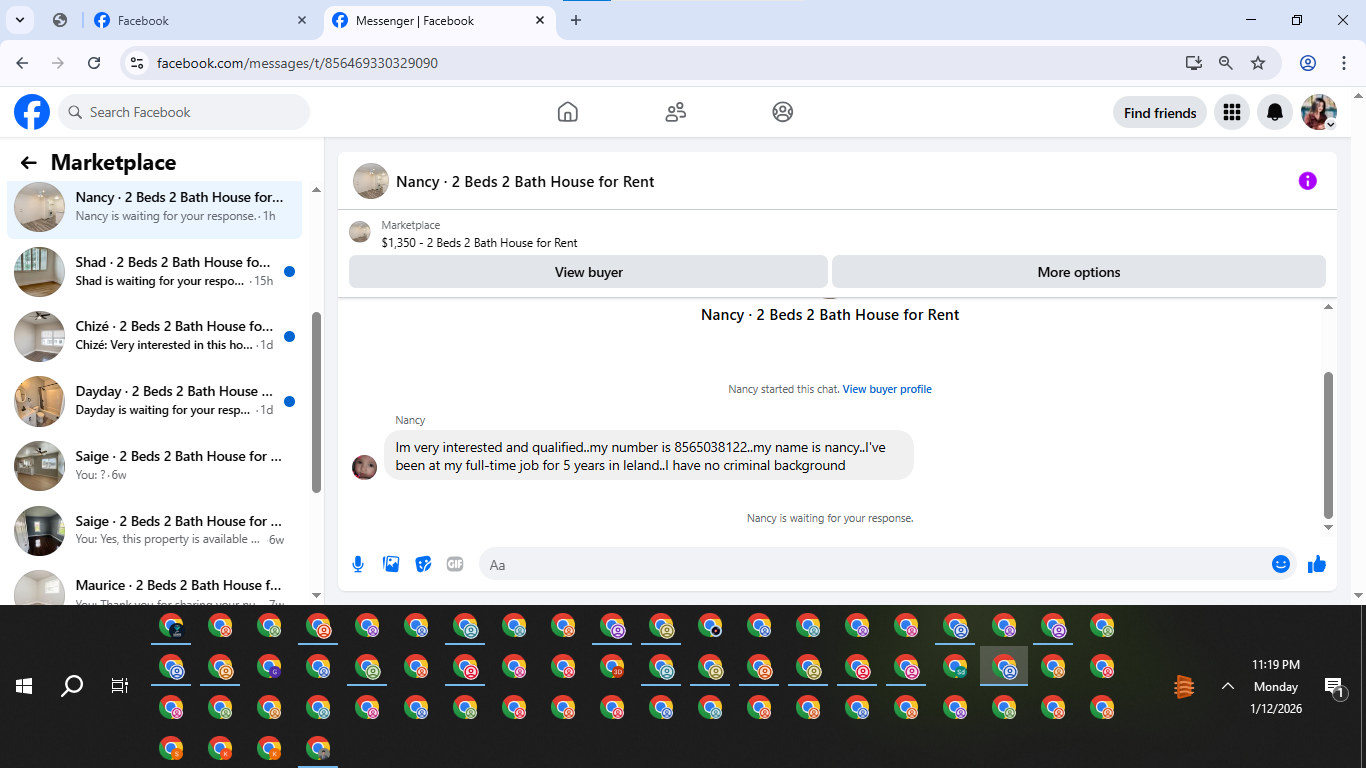
Task: Open conversation information purple icon
Action: pyautogui.click(x=1307, y=181)
